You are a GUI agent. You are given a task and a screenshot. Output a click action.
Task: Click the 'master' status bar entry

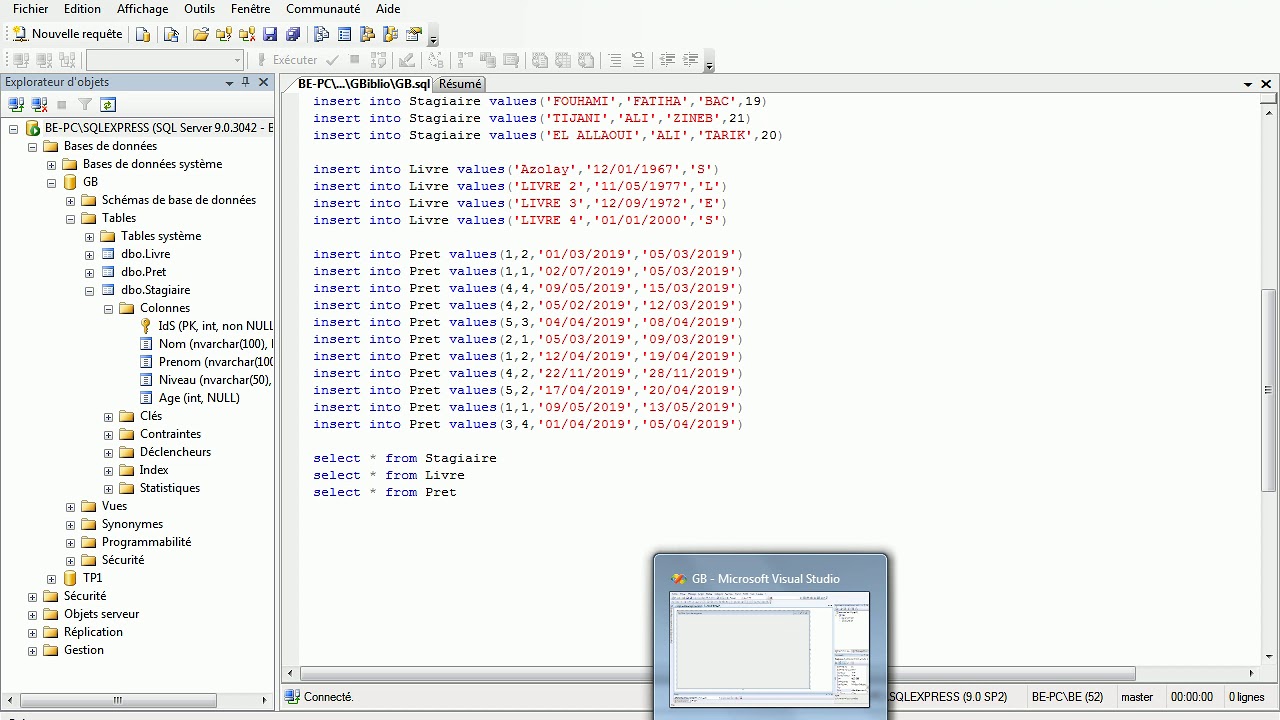[x=1137, y=697]
